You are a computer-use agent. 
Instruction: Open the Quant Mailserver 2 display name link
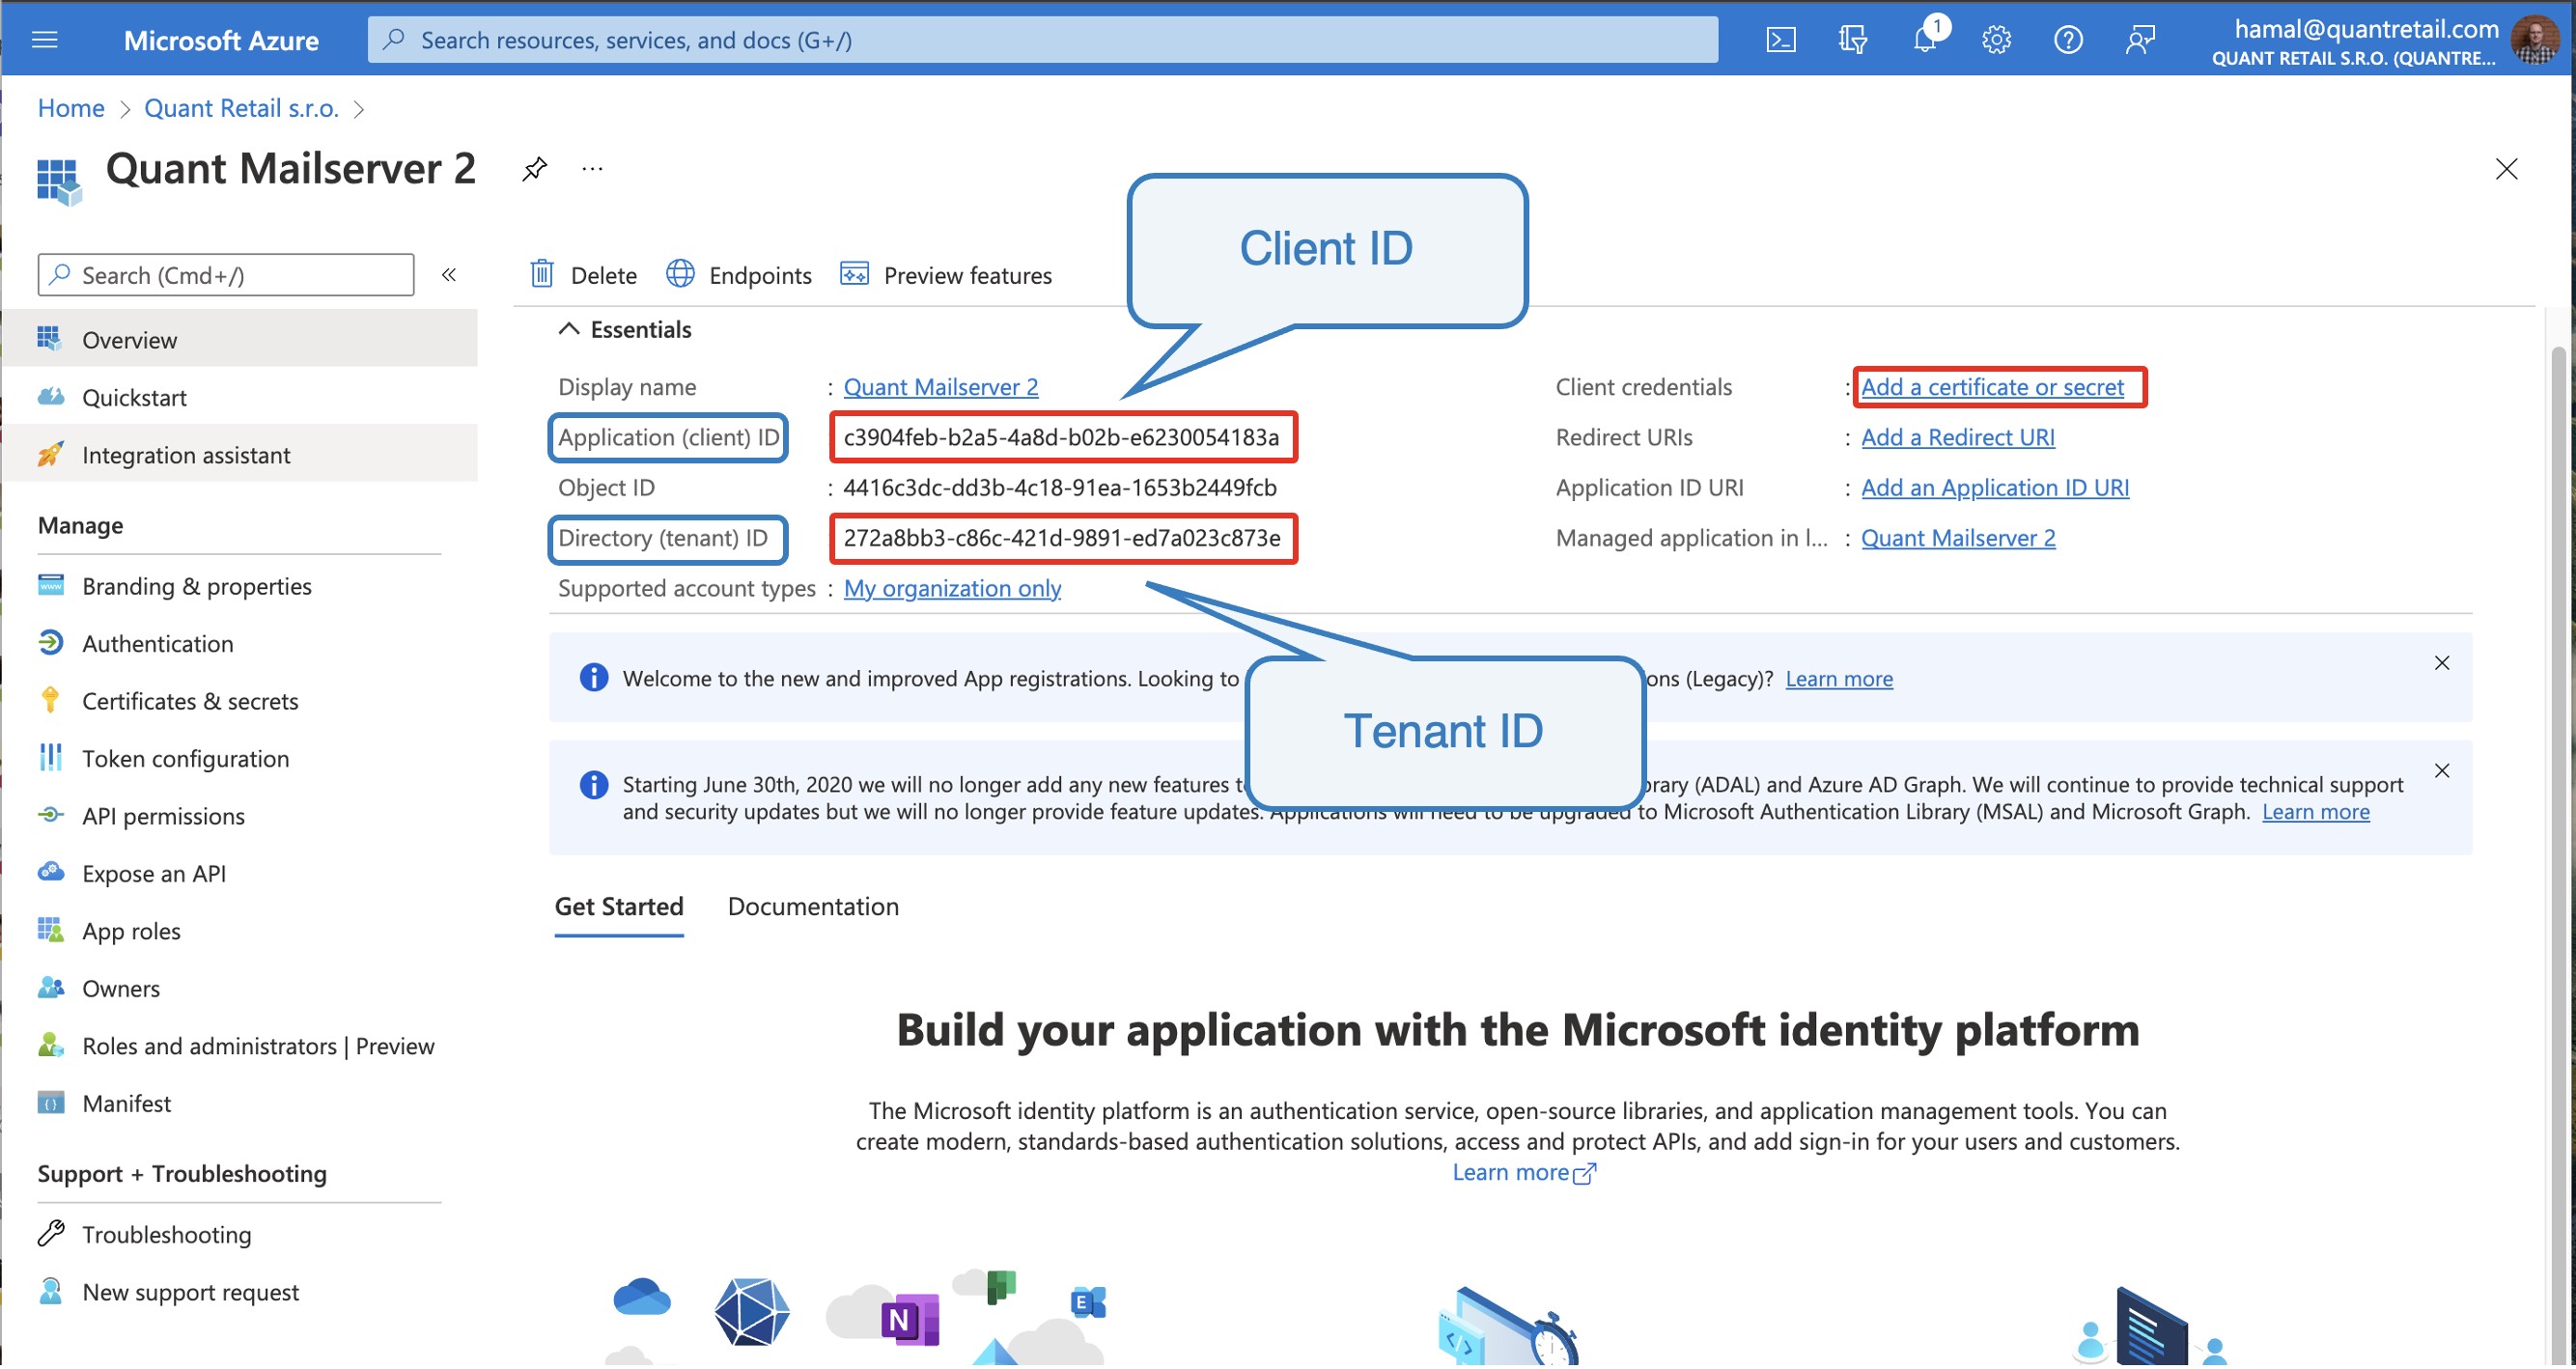[941, 387]
